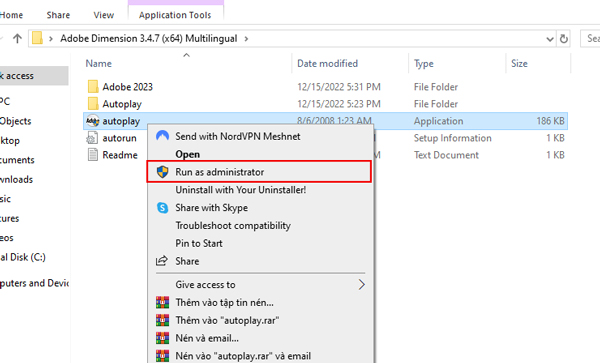600x363 pixels.
Task: Open the Application Tools tab
Action: coord(175,15)
